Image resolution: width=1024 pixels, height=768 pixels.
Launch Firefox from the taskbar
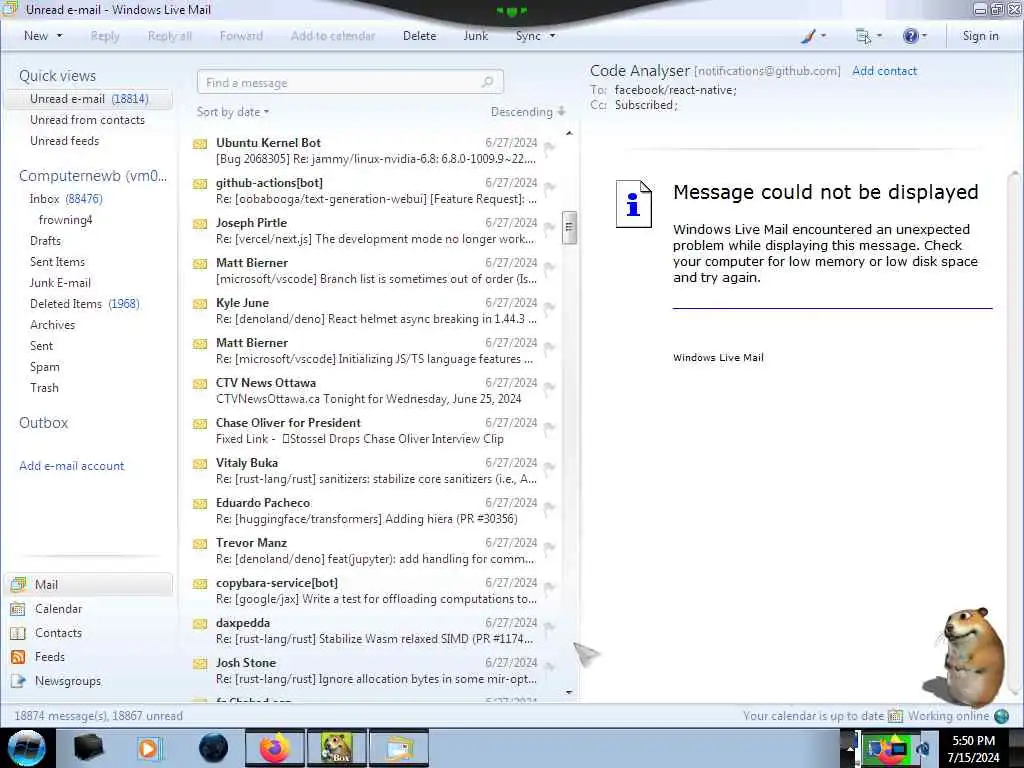(275, 748)
